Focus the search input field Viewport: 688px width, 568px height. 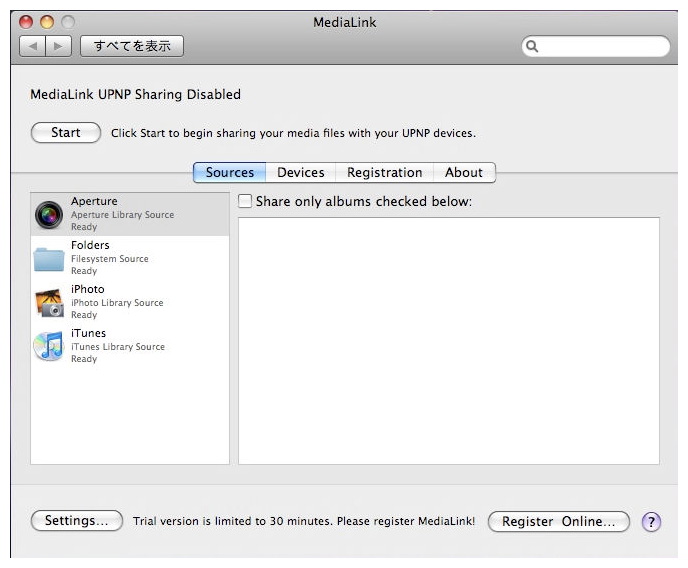click(x=596, y=46)
